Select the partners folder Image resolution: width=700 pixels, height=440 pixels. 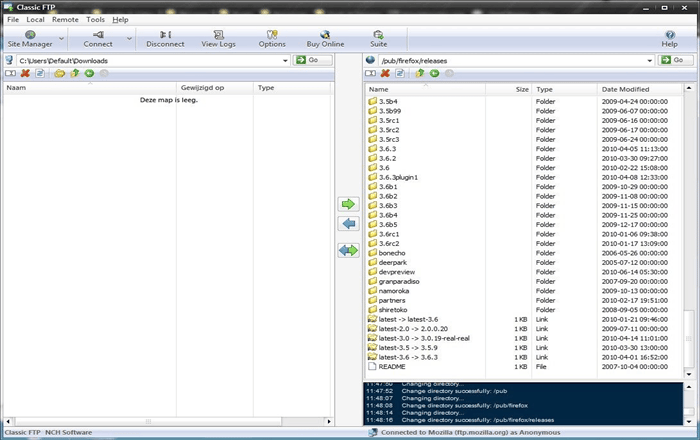coord(392,300)
